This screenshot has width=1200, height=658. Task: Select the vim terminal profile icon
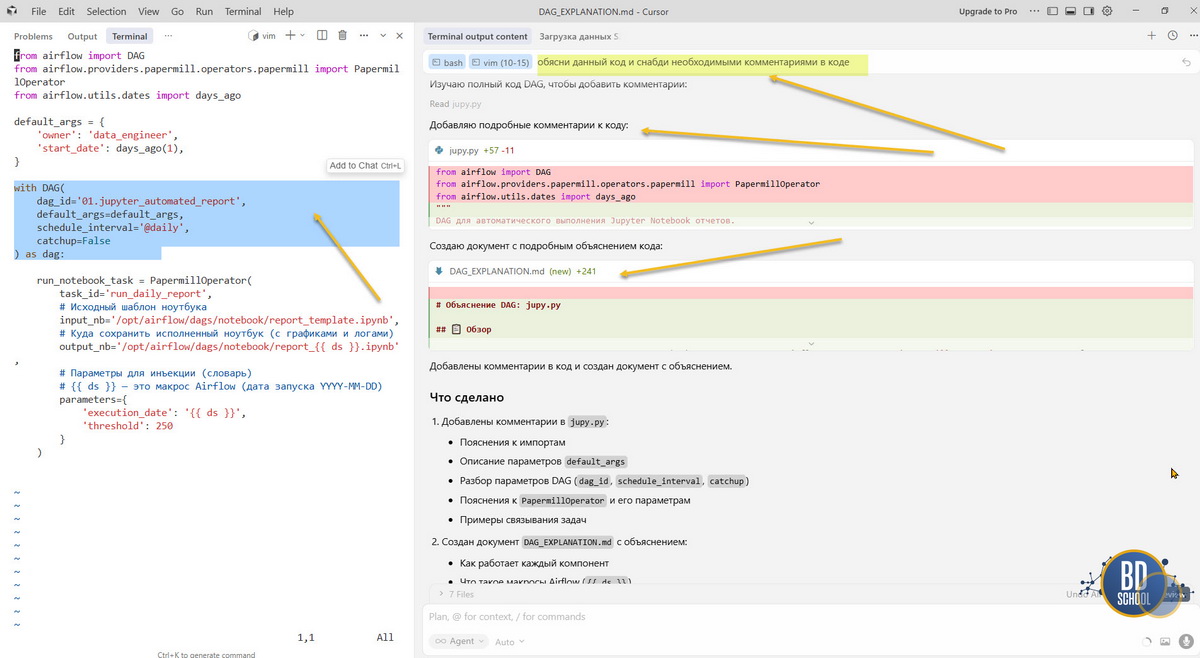(253, 35)
